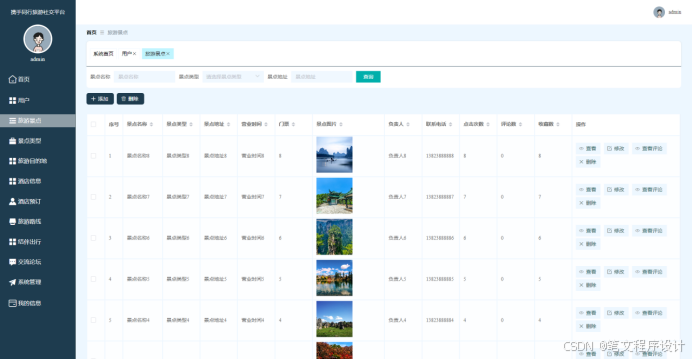Check the box for row 景点名称4
The height and width of the screenshot is (360, 693).
tap(93, 320)
